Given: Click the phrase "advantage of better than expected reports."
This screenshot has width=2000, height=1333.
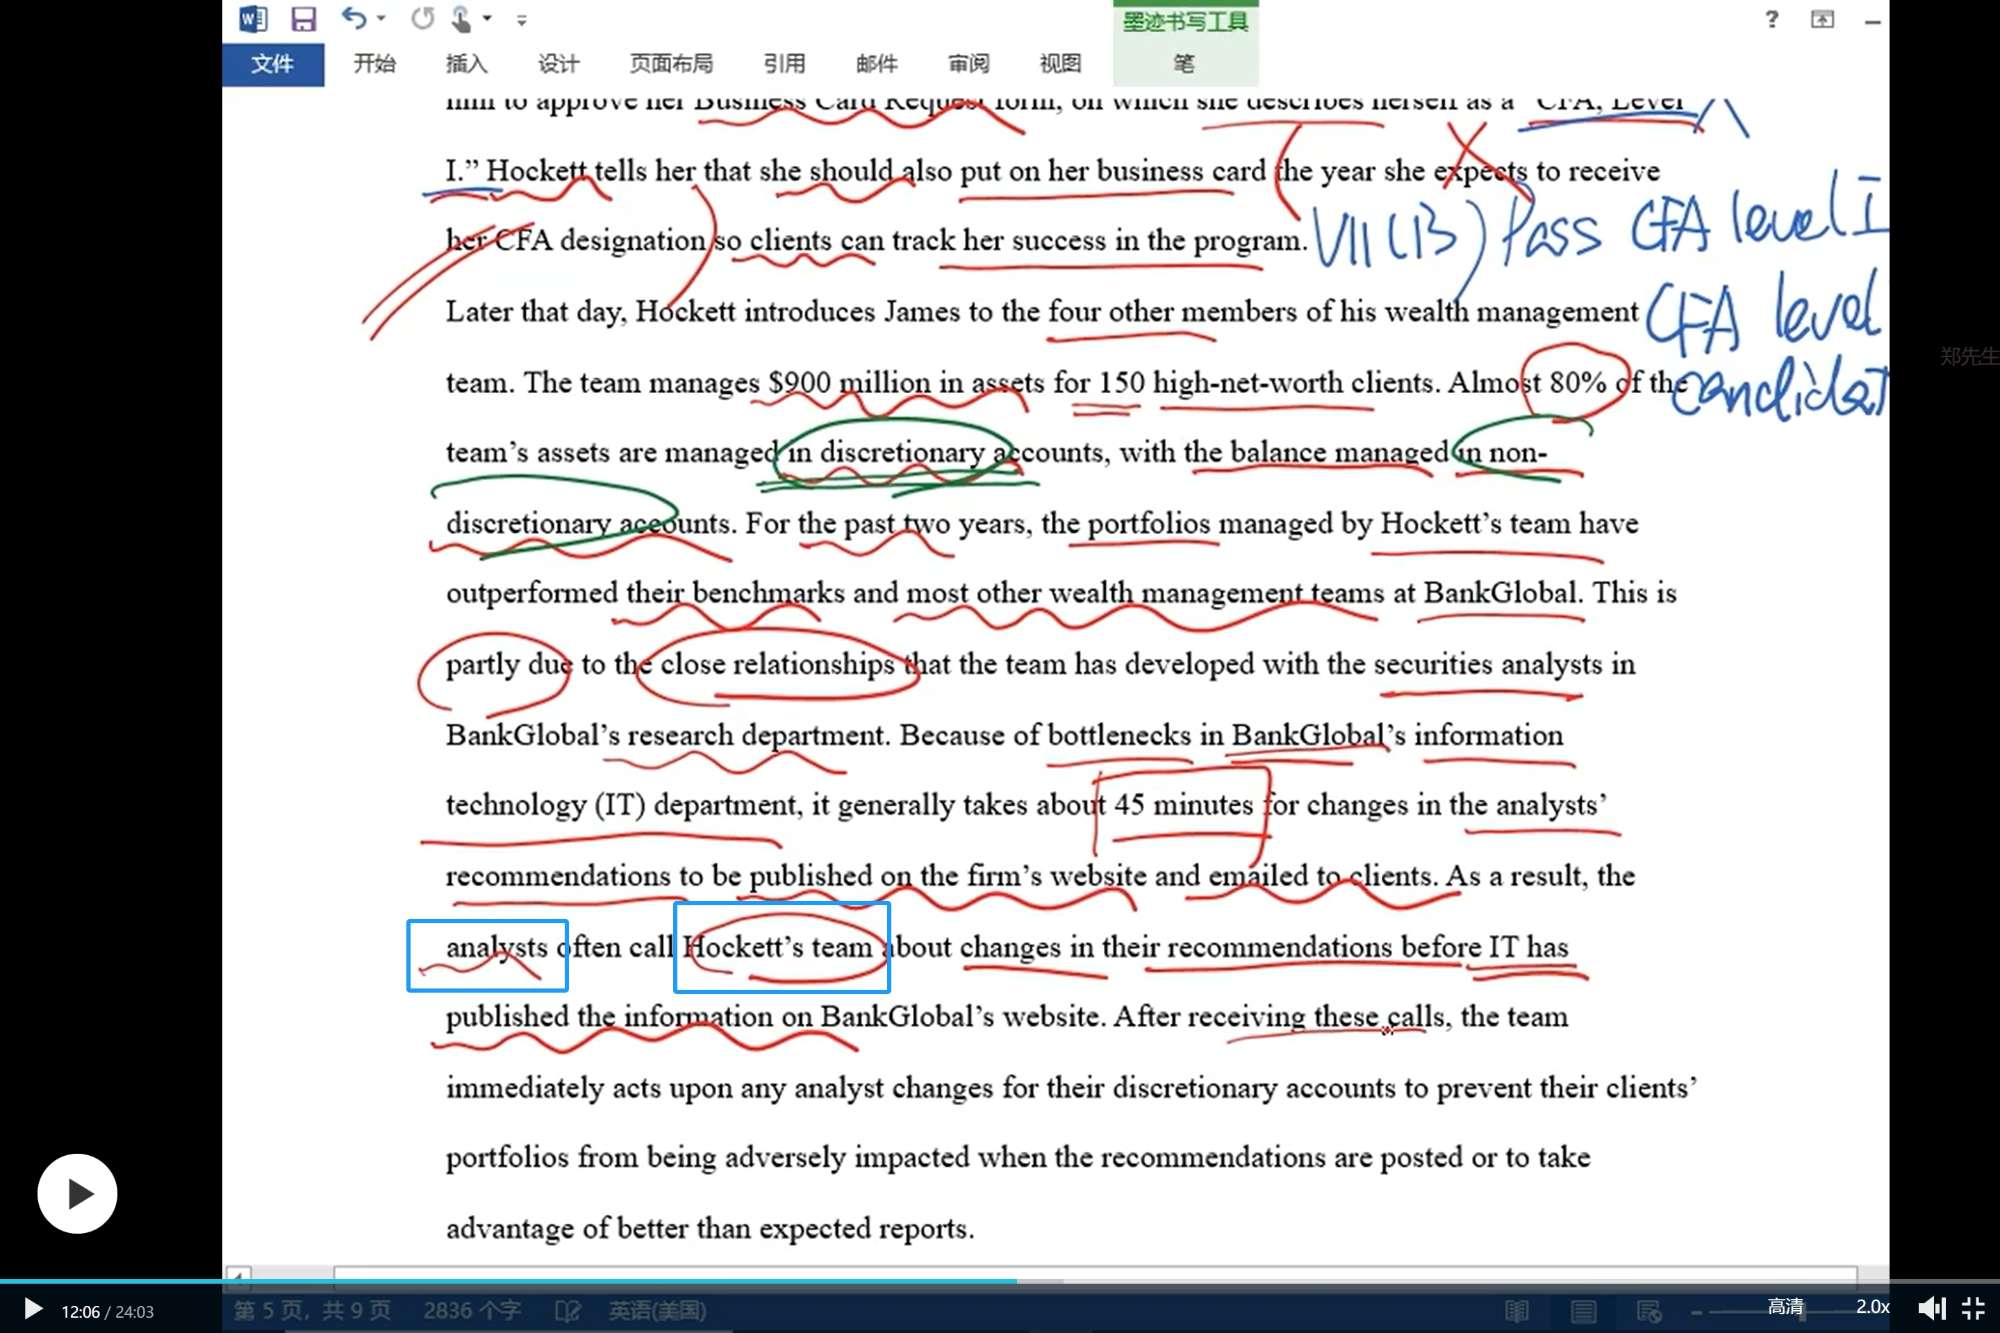Looking at the screenshot, I should pyautogui.click(x=710, y=1228).
